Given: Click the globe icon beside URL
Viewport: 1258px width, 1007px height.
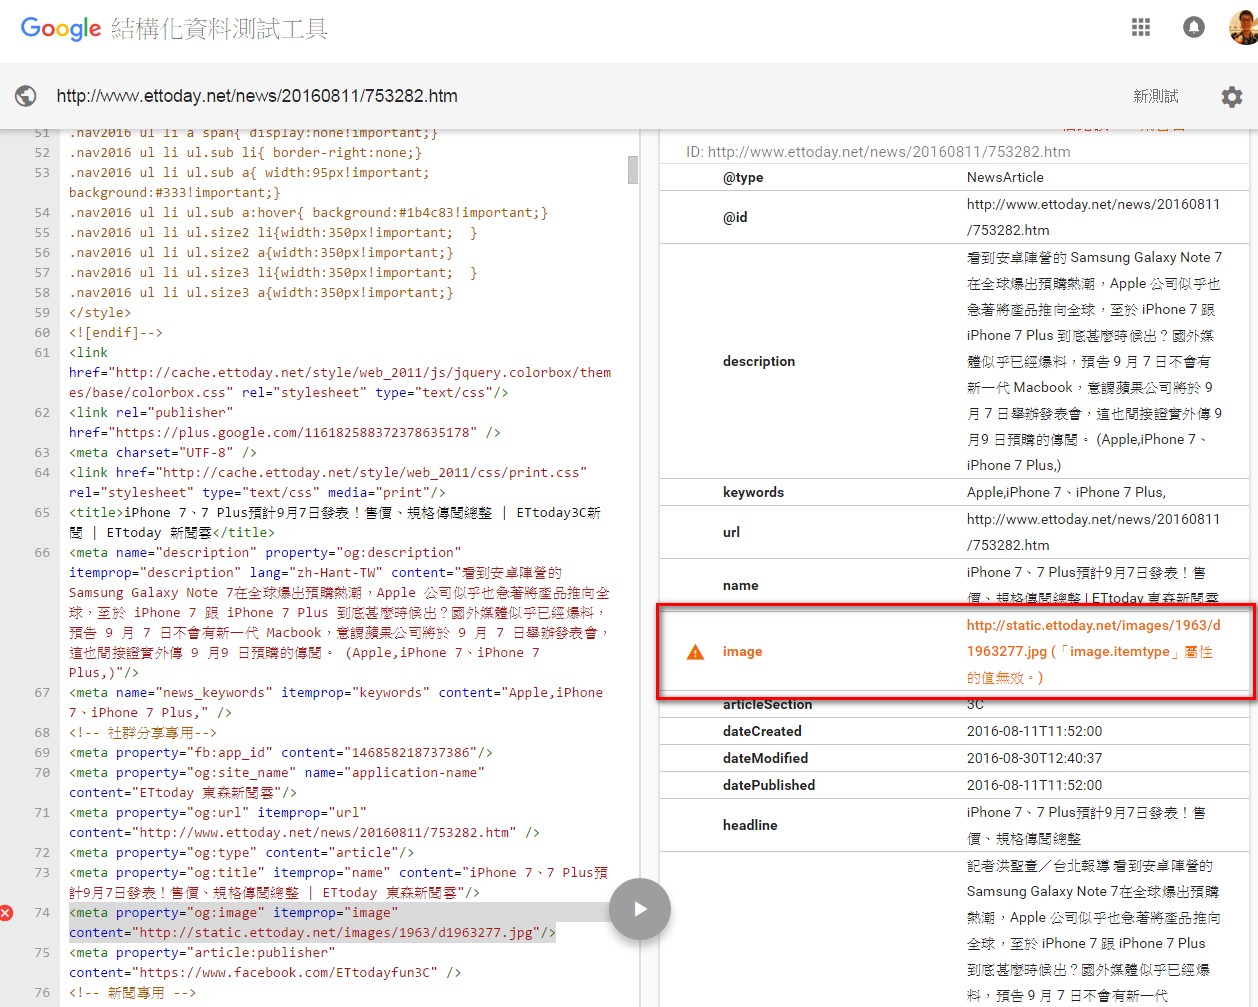Looking at the screenshot, I should 26,96.
